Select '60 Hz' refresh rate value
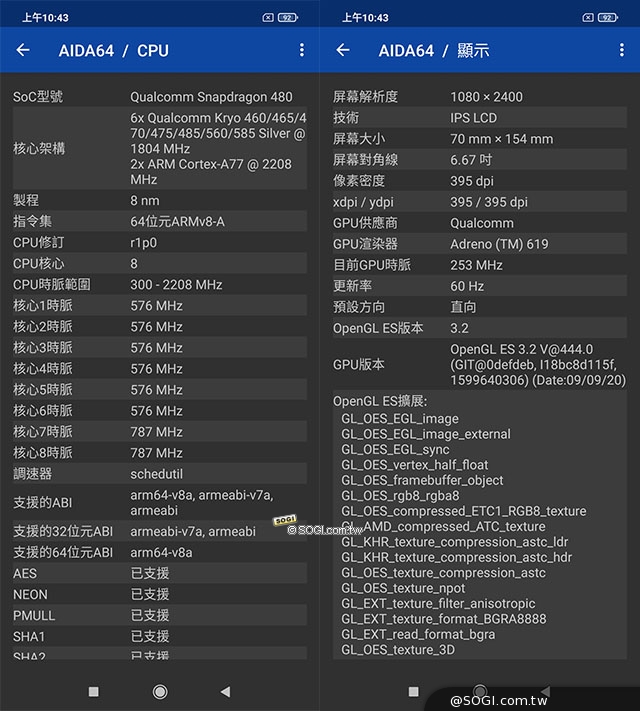Screen dimensions: 640x711 pos(467,286)
